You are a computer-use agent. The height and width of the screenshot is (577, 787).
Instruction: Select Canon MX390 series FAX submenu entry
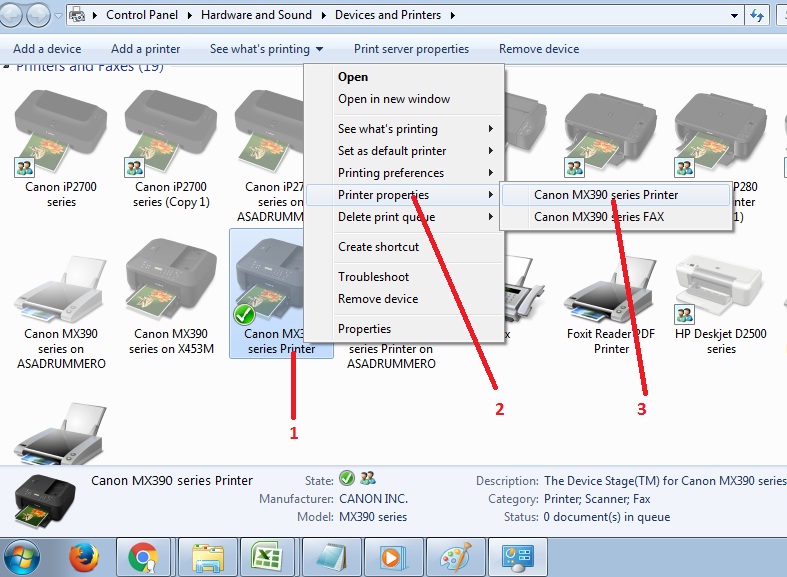pyautogui.click(x=616, y=217)
